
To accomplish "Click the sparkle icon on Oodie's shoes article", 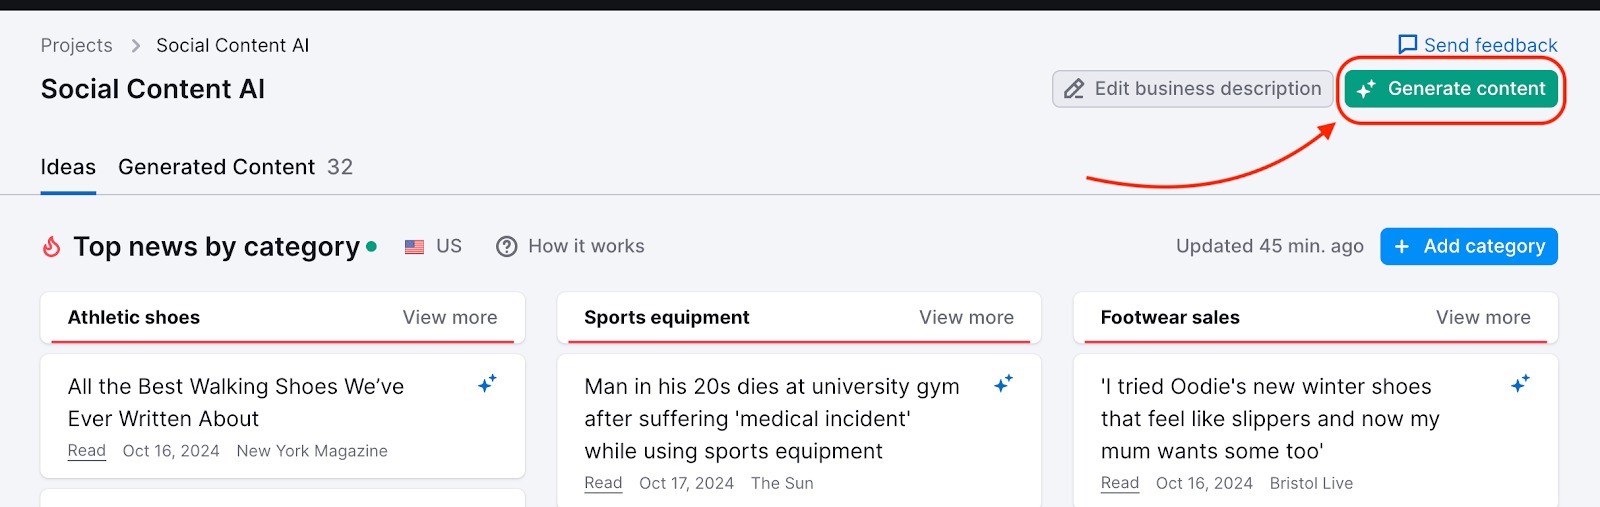I will [1520, 383].
